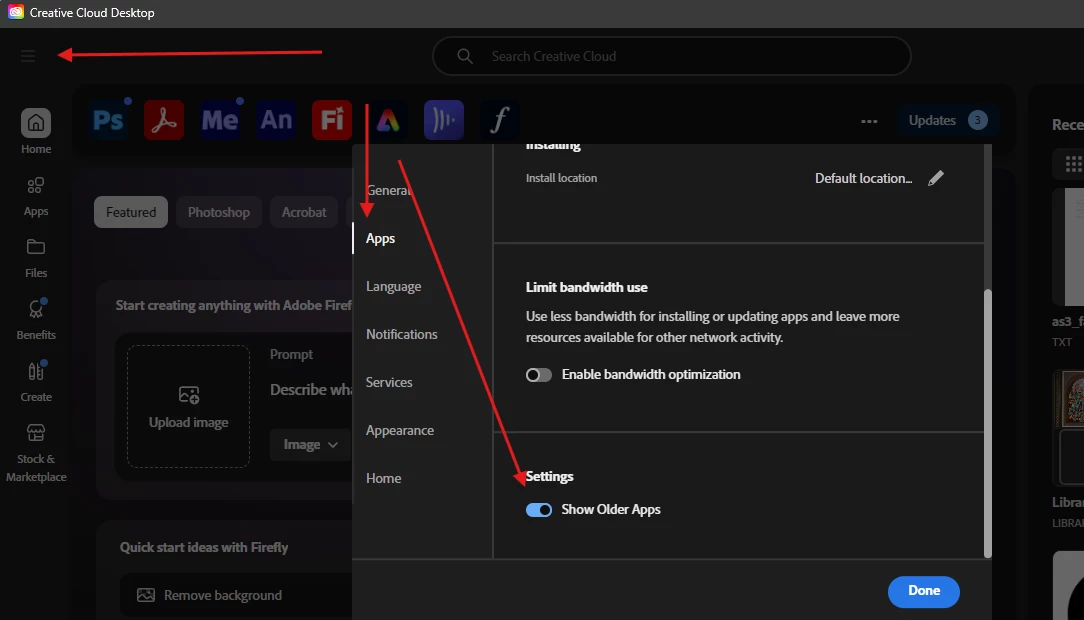This screenshot has width=1084, height=620.
Task: Launch Adobe Express colorful A icon
Action: pos(388,121)
